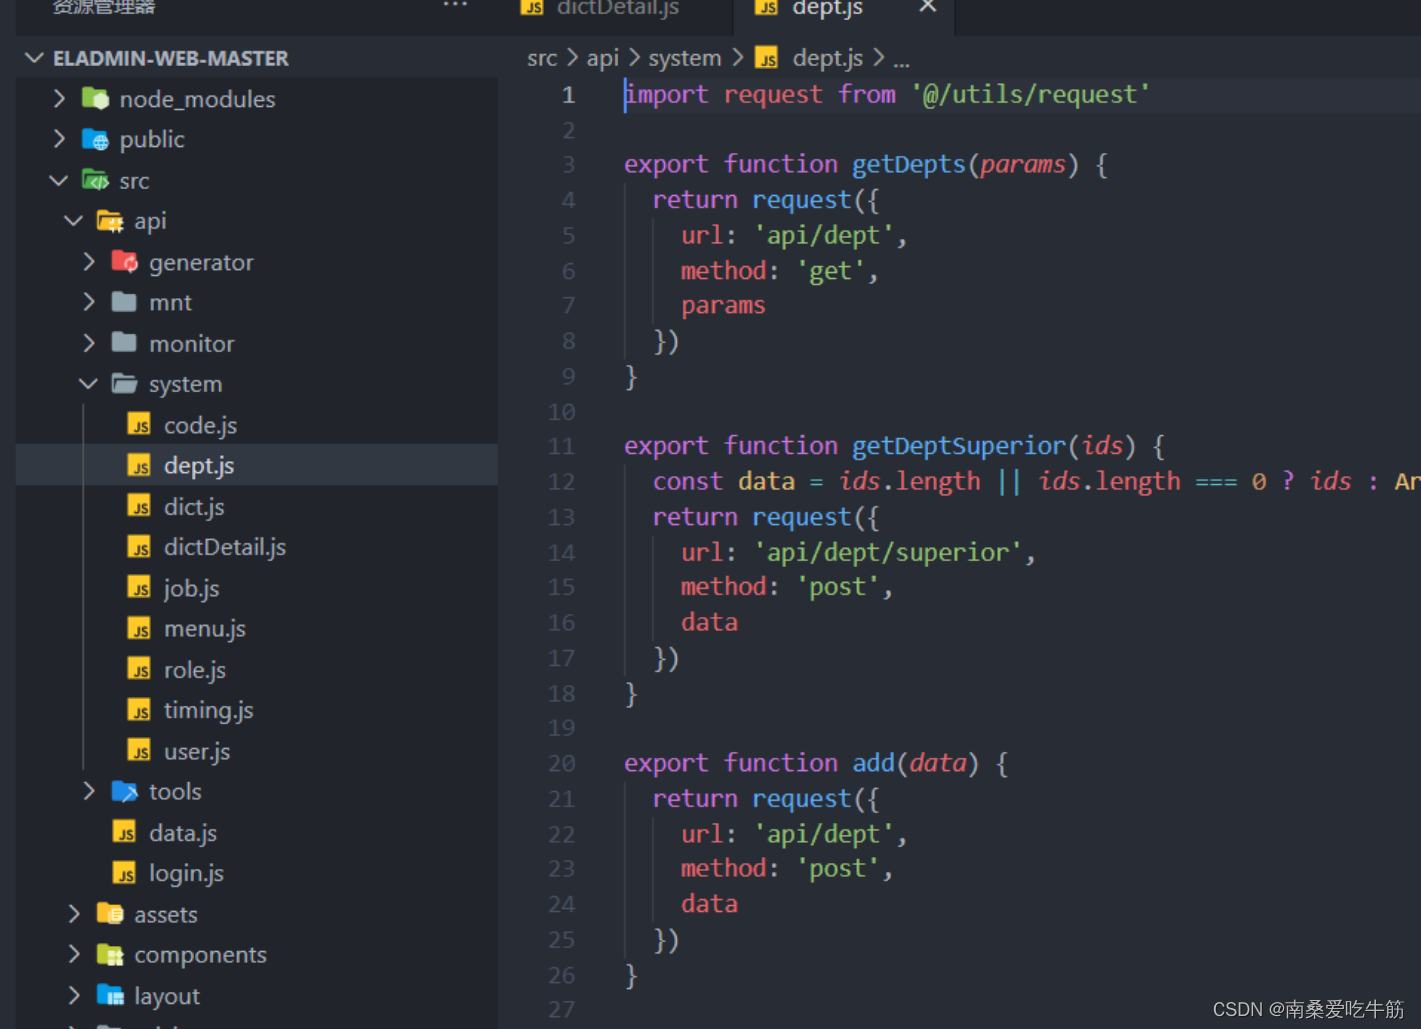Expand the tools folder chevron
The image size is (1421, 1029).
pyautogui.click(x=89, y=791)
